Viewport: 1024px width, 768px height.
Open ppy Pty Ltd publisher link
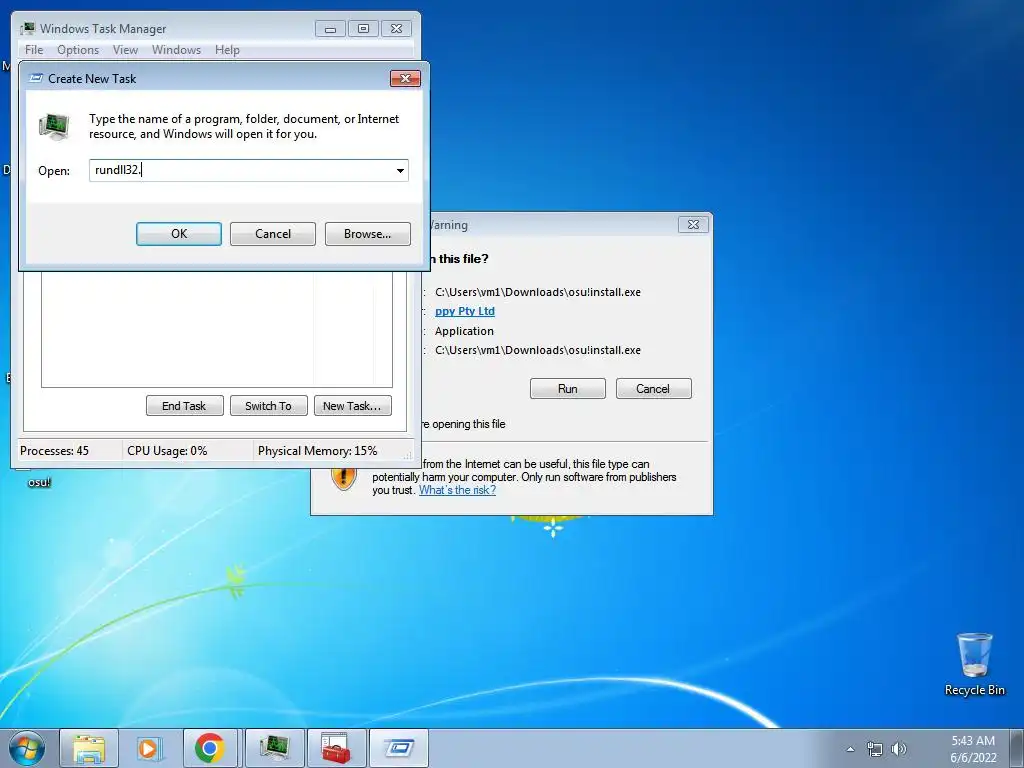click(465, 312)
